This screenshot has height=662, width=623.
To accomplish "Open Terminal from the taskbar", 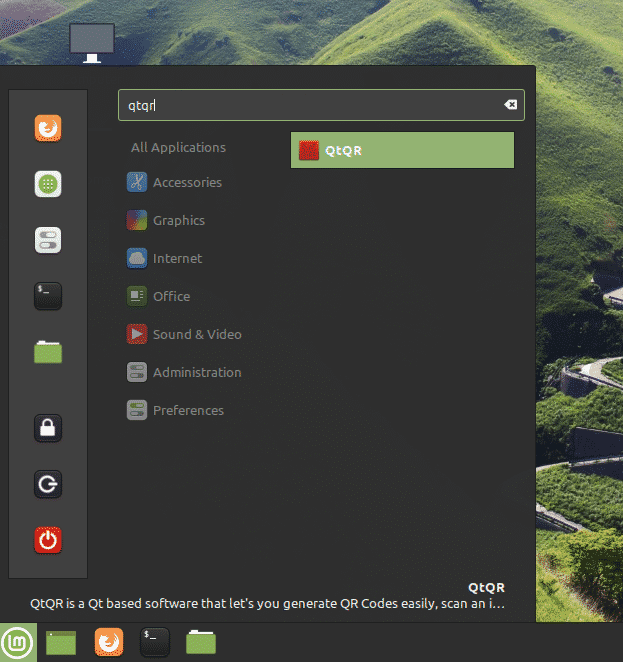I will tap(155, 642).
